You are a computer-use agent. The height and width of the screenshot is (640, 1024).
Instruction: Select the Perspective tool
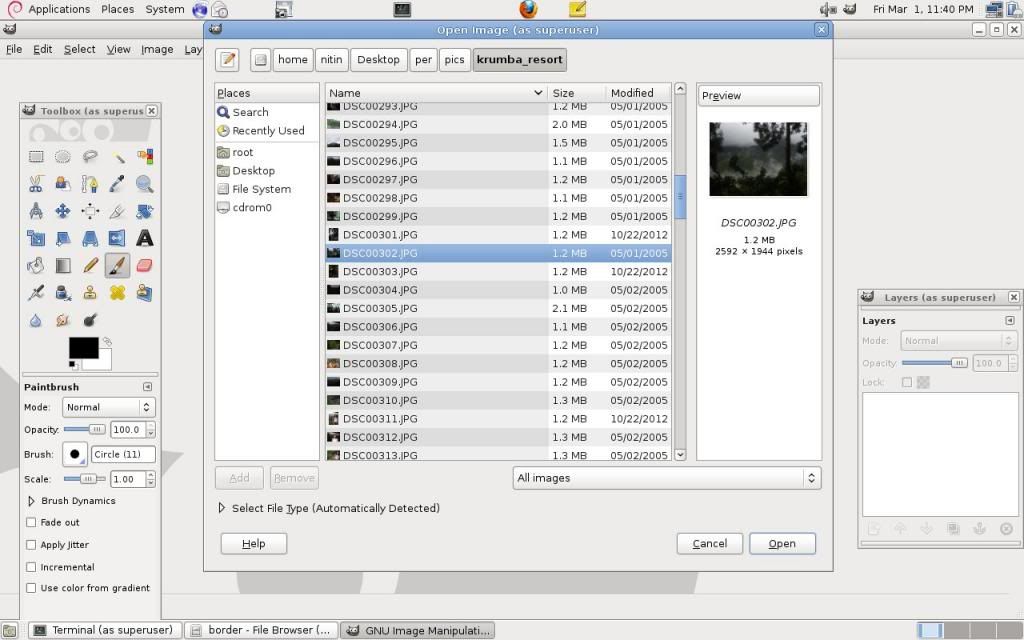click(90, 238)
